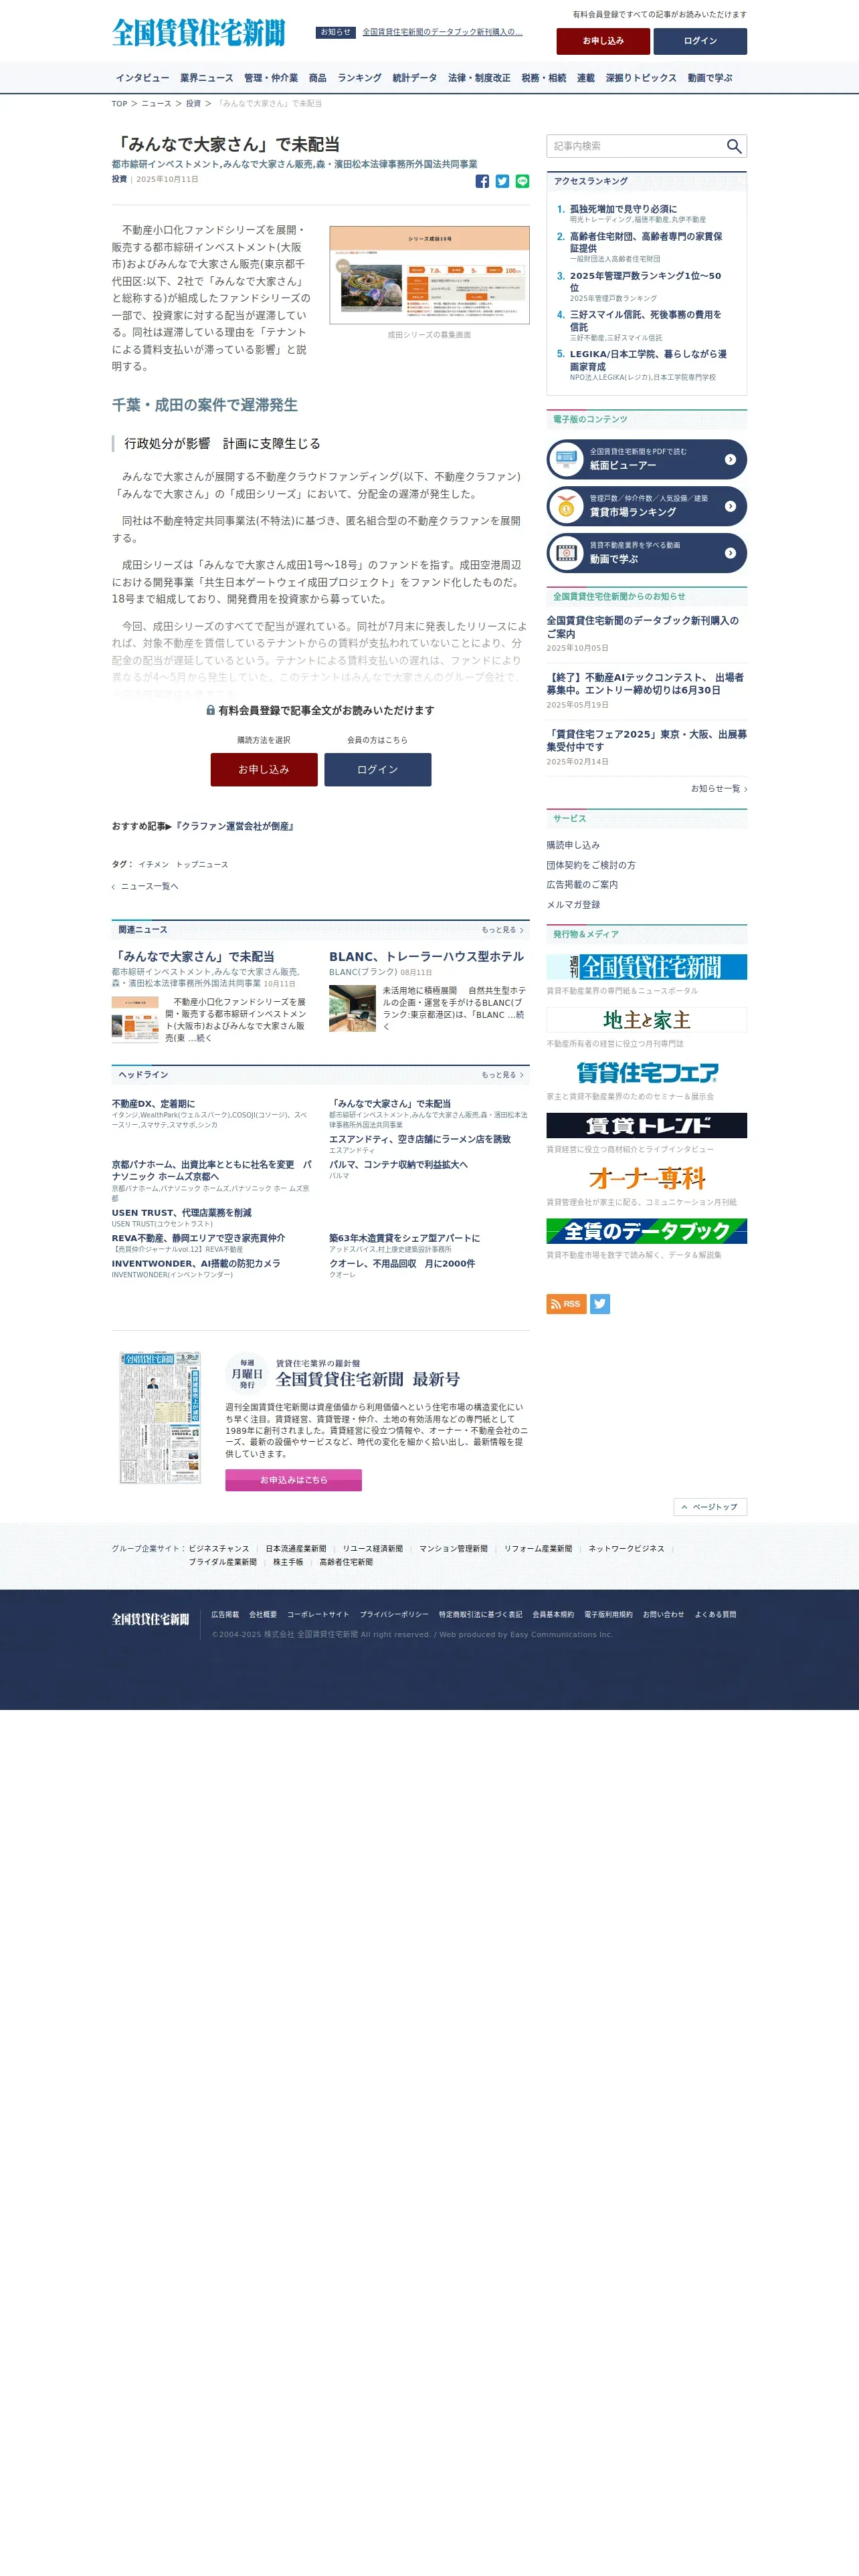Open Twitter icon beside the RSS button
Image resolution: width=859 pixels, height=2576 pixels.
[x=600, y=1304]
